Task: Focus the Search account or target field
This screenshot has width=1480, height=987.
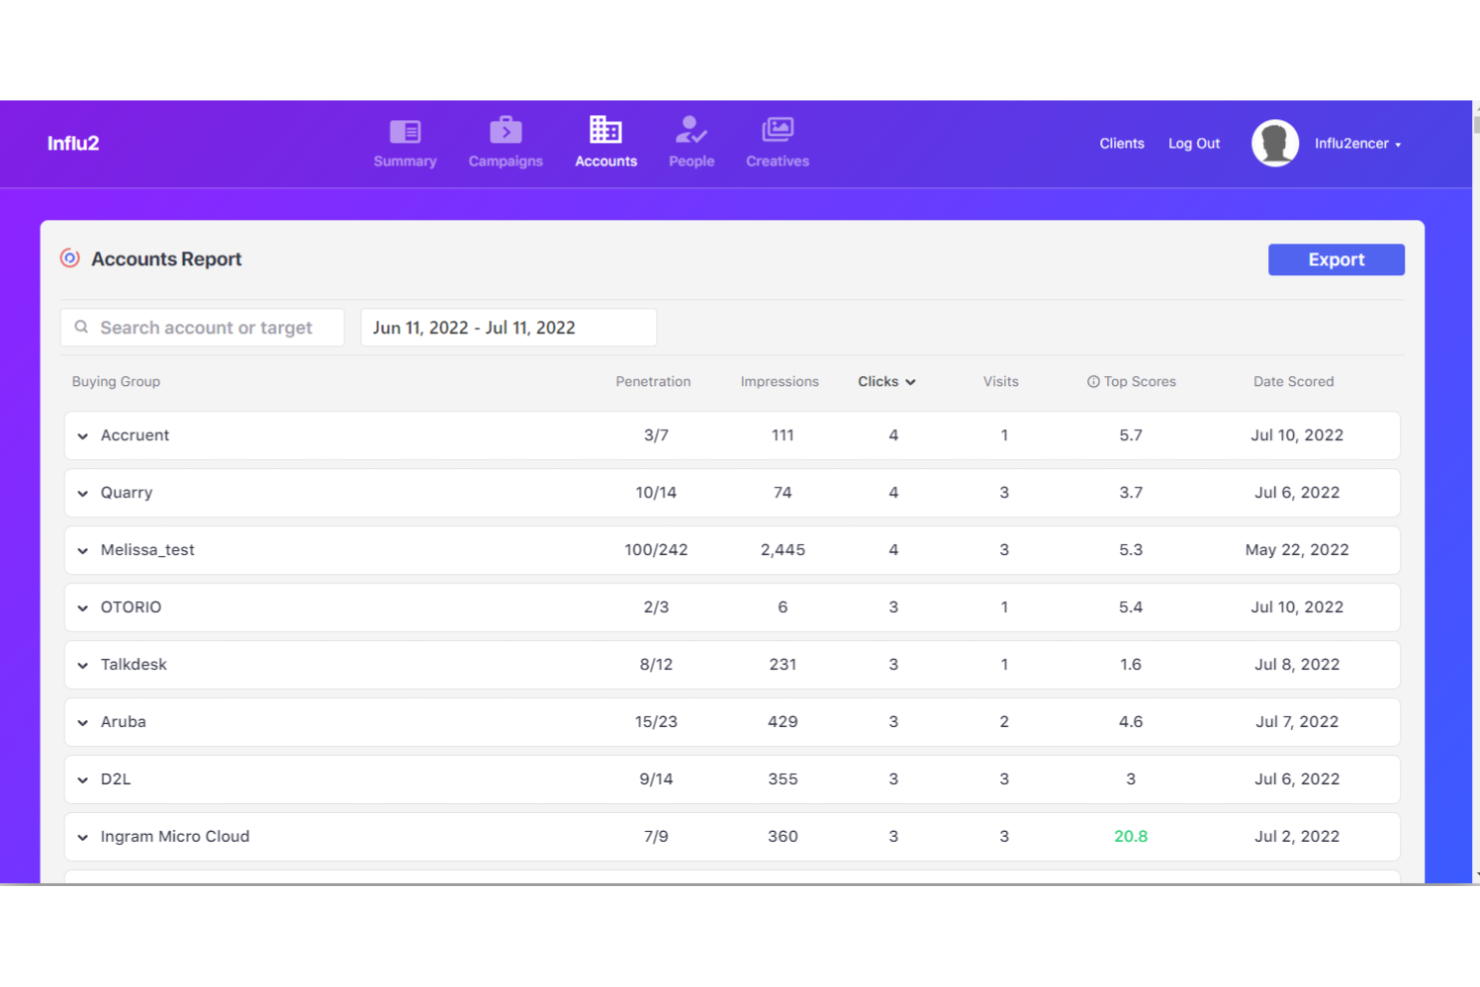Action: pos(202,327)
